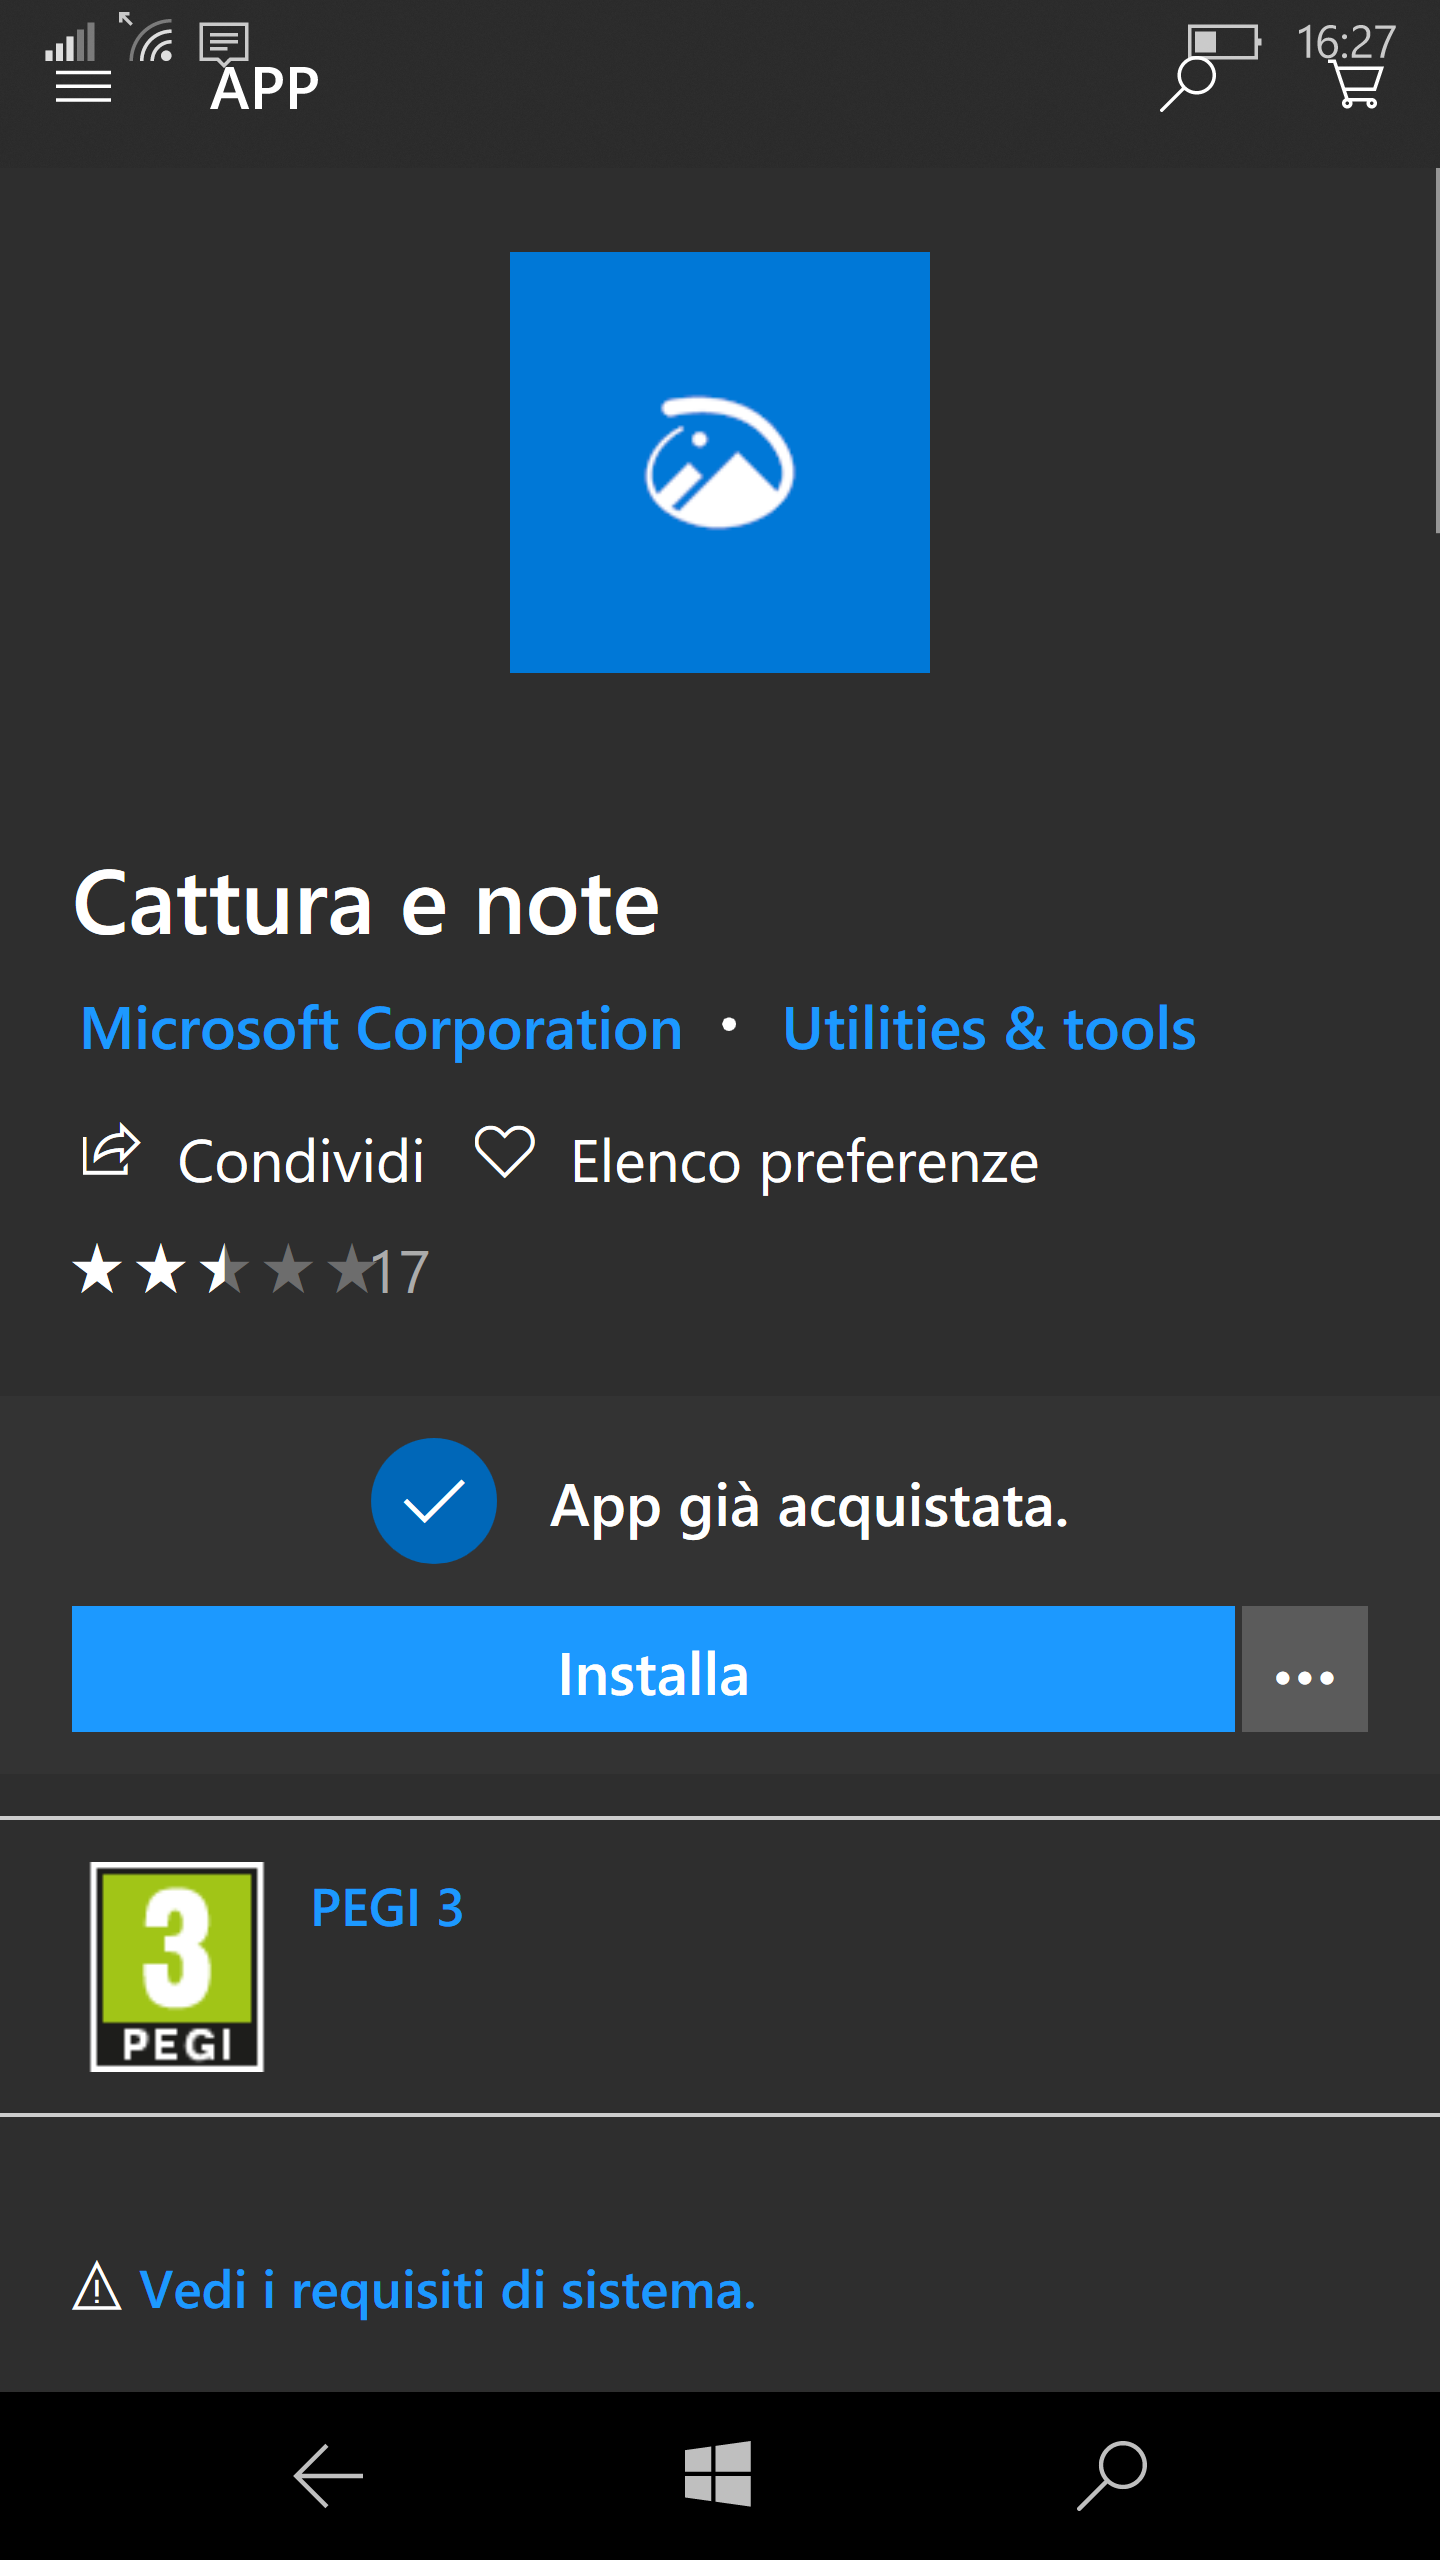Tap the phone search key at bottom
The height and width of the screenshot is (2560, 1440).
(1112, 2475)
